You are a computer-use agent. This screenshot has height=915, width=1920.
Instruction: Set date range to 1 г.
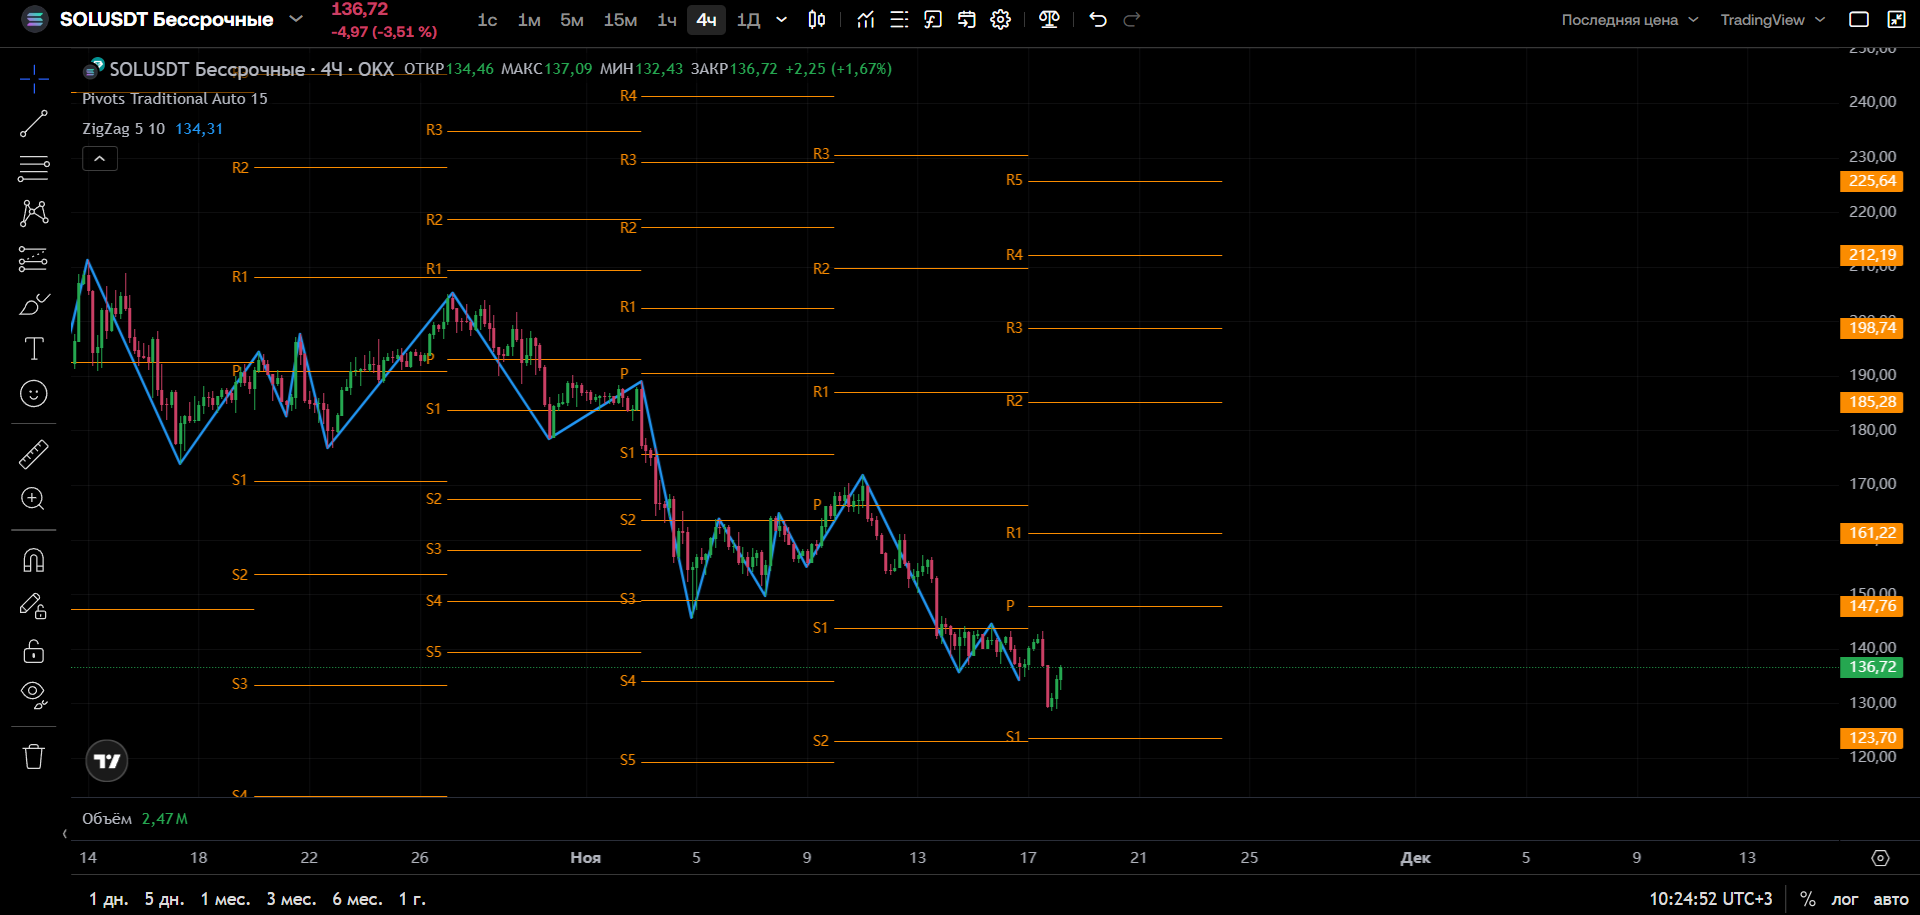[412, 899]
